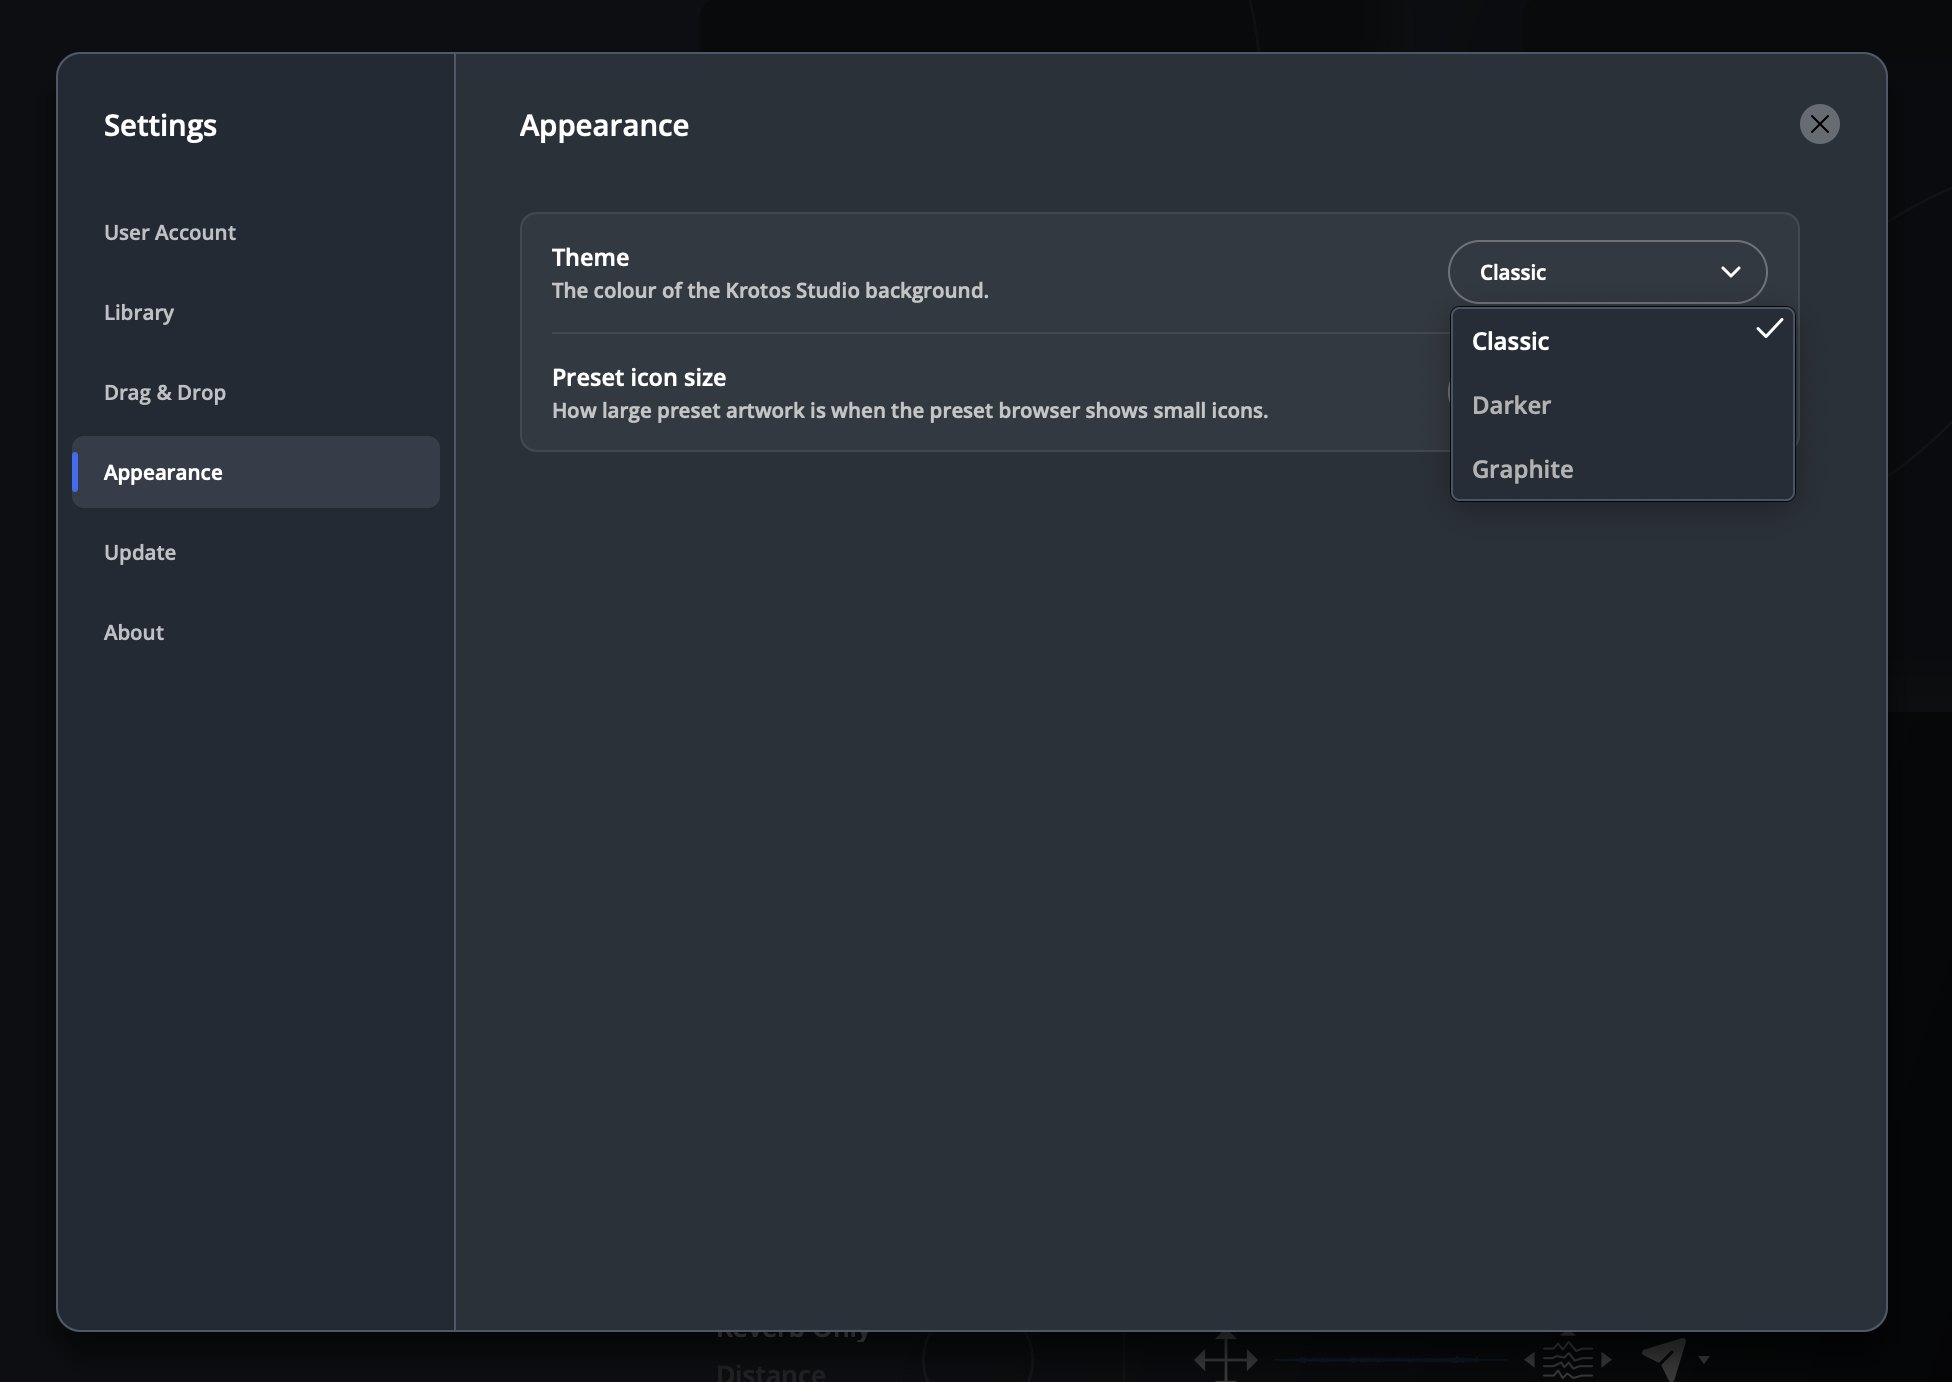Click the Theme setting title text

tap(590, 257)
